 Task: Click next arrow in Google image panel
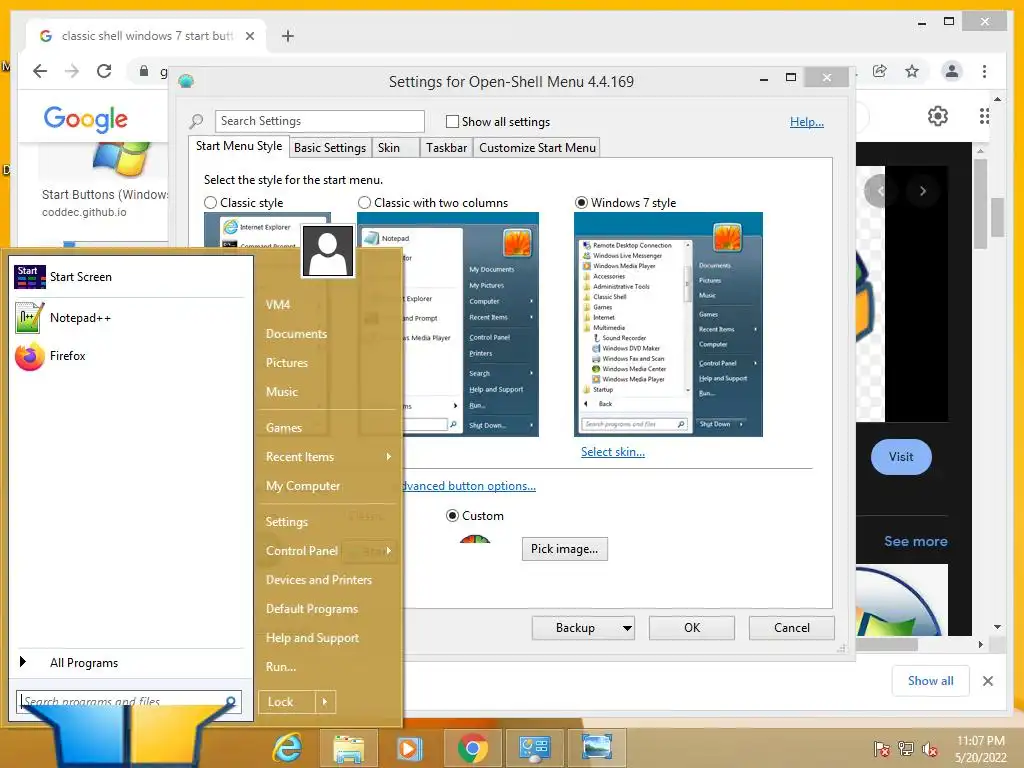[x=923, y=191]
